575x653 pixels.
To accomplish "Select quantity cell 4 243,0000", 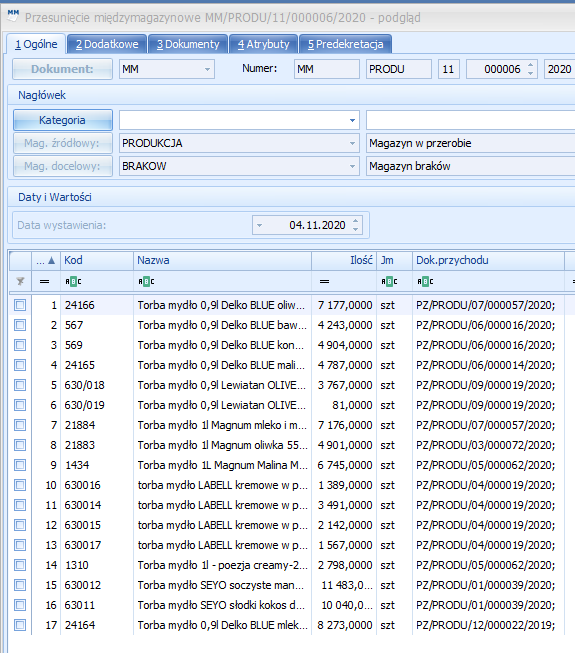I will click(344, 325).
